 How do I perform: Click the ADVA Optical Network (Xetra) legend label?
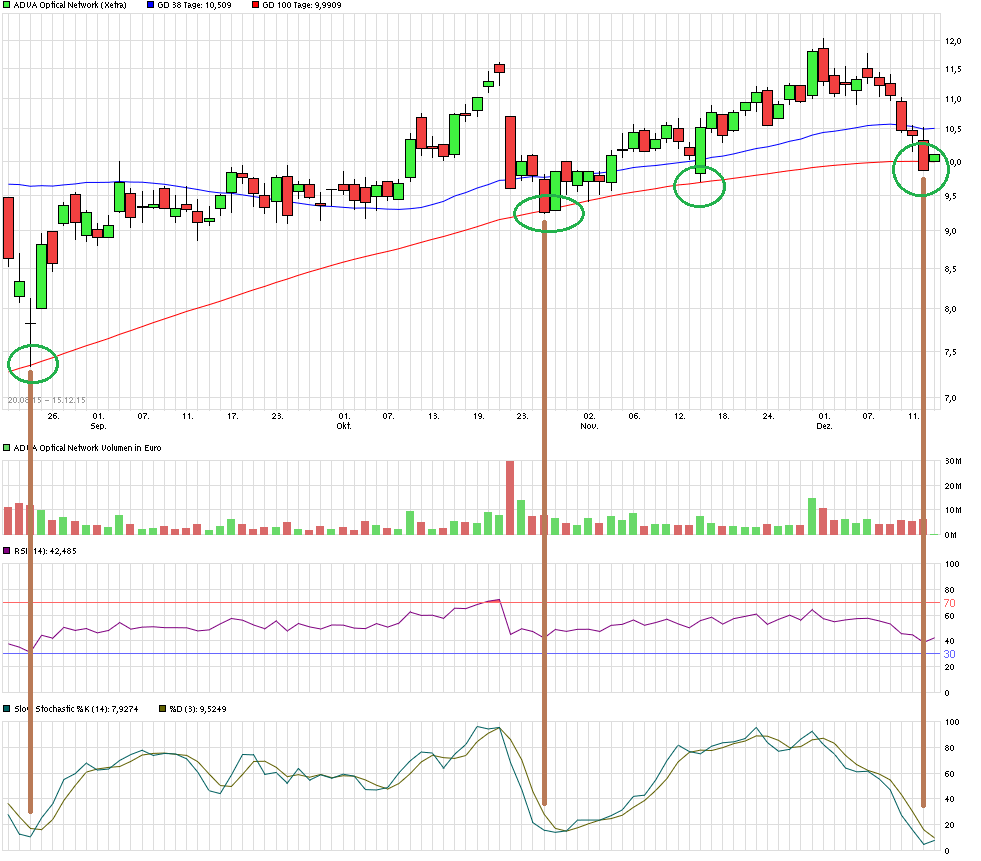pyautogui.click(x=70, y=5)
